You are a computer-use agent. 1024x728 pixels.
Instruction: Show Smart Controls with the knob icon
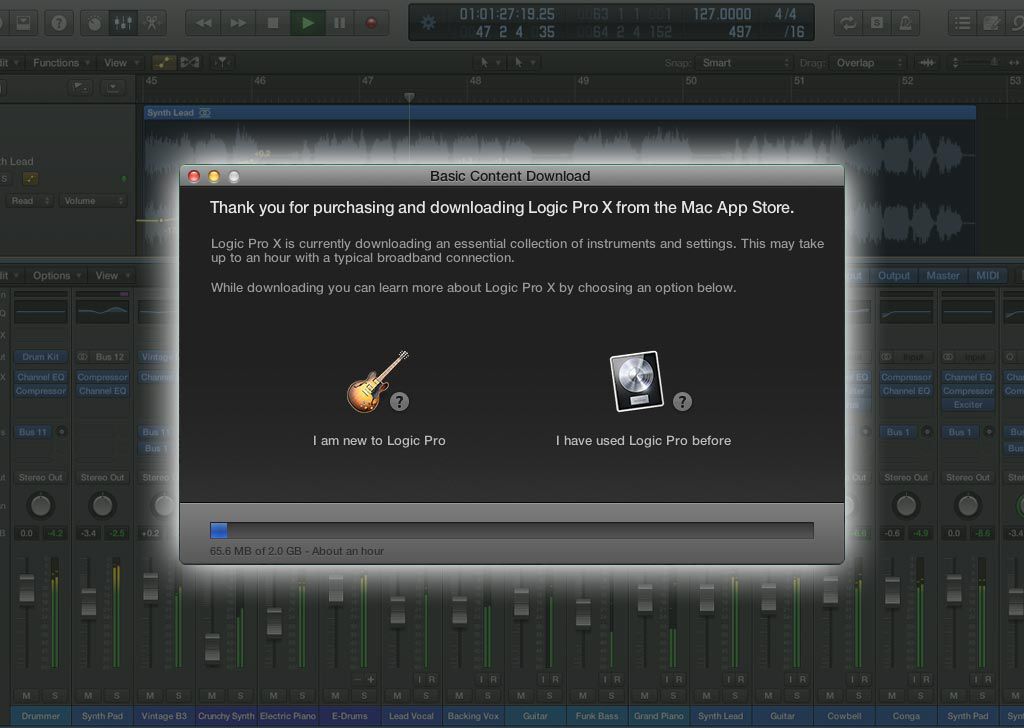[x=95, y=24]
